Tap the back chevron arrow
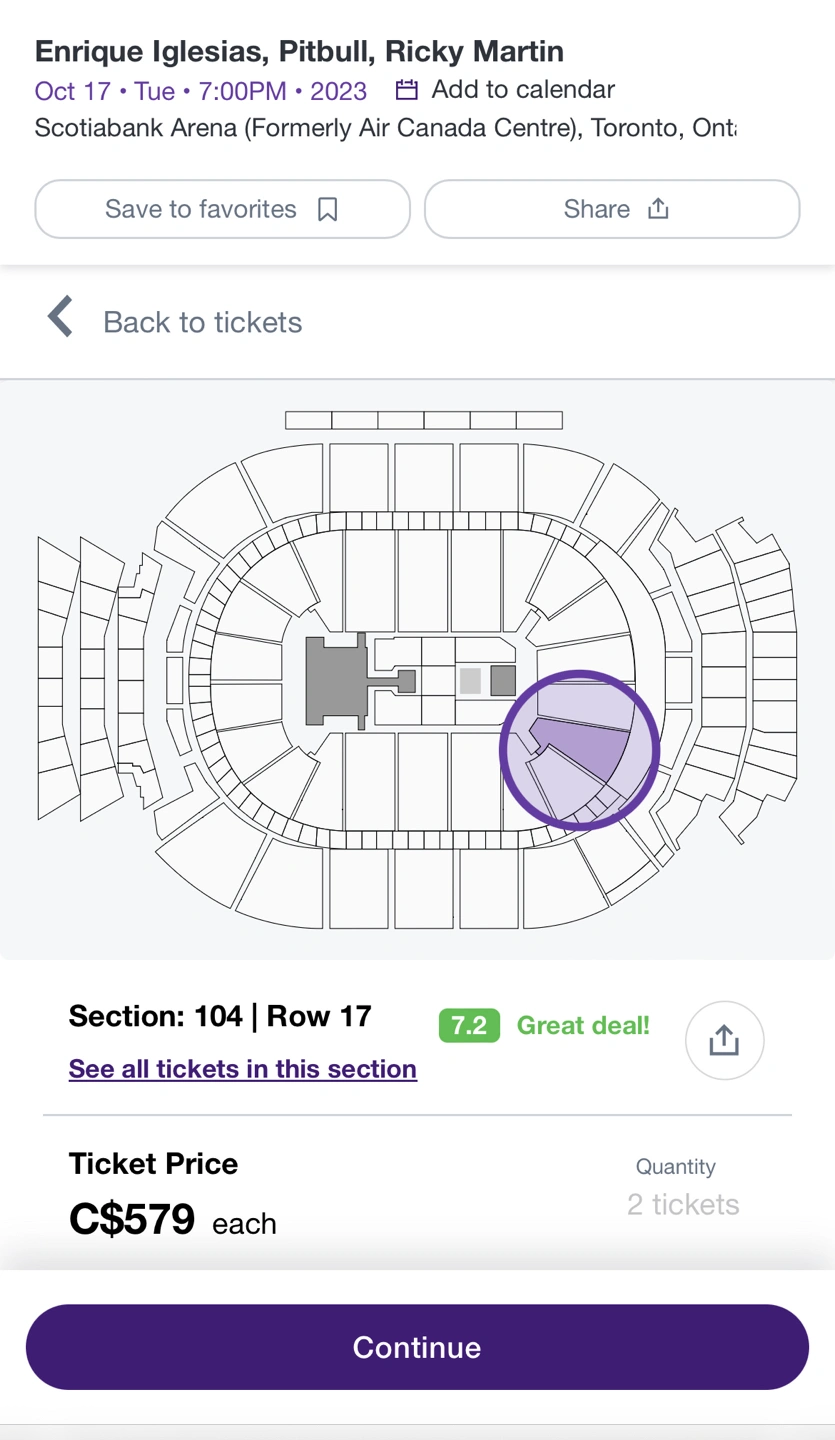Screen dimensions: 835x1440 (x=61, y=317)
